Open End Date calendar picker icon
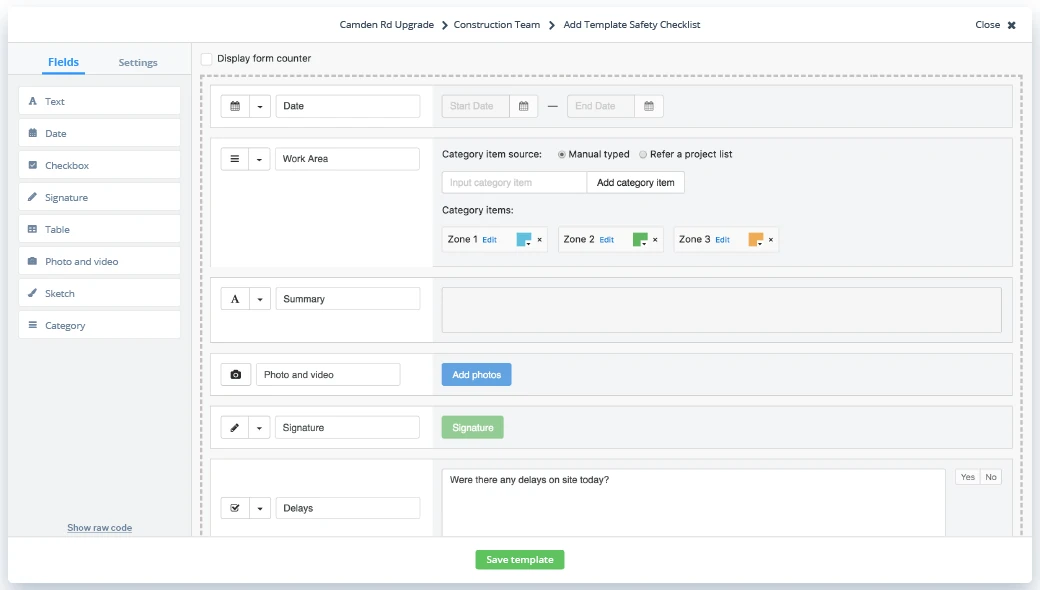Image resolution: width=1040 pixels, height=590 pixels. [649, 106]
